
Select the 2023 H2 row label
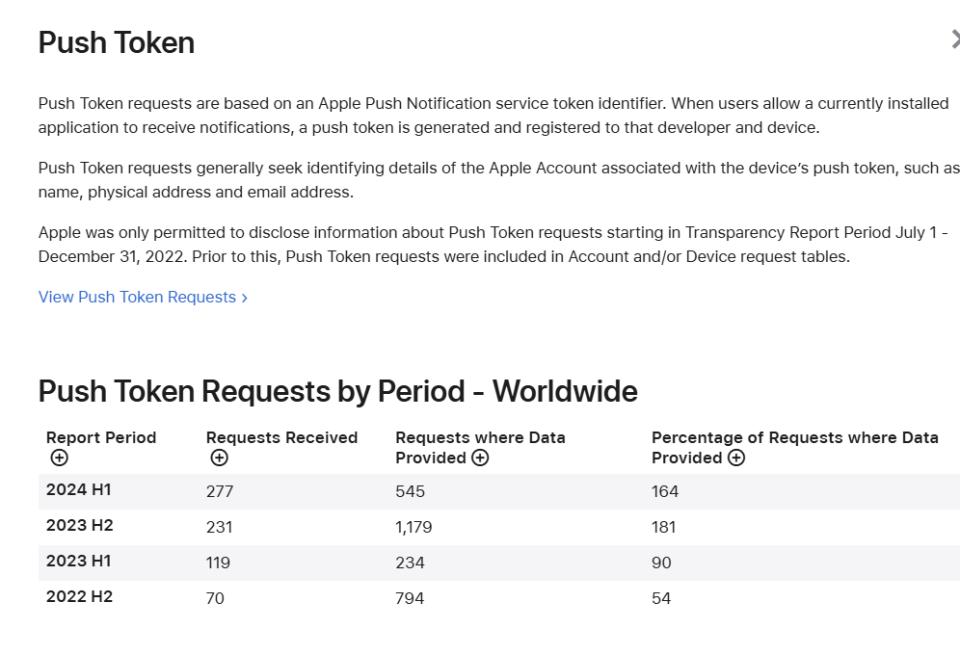click(x=80, y=525)
